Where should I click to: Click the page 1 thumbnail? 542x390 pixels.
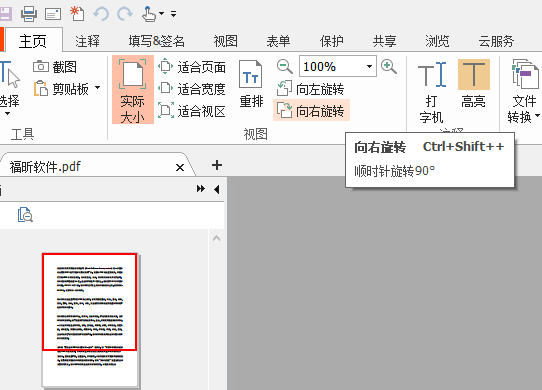coord(90,320)
